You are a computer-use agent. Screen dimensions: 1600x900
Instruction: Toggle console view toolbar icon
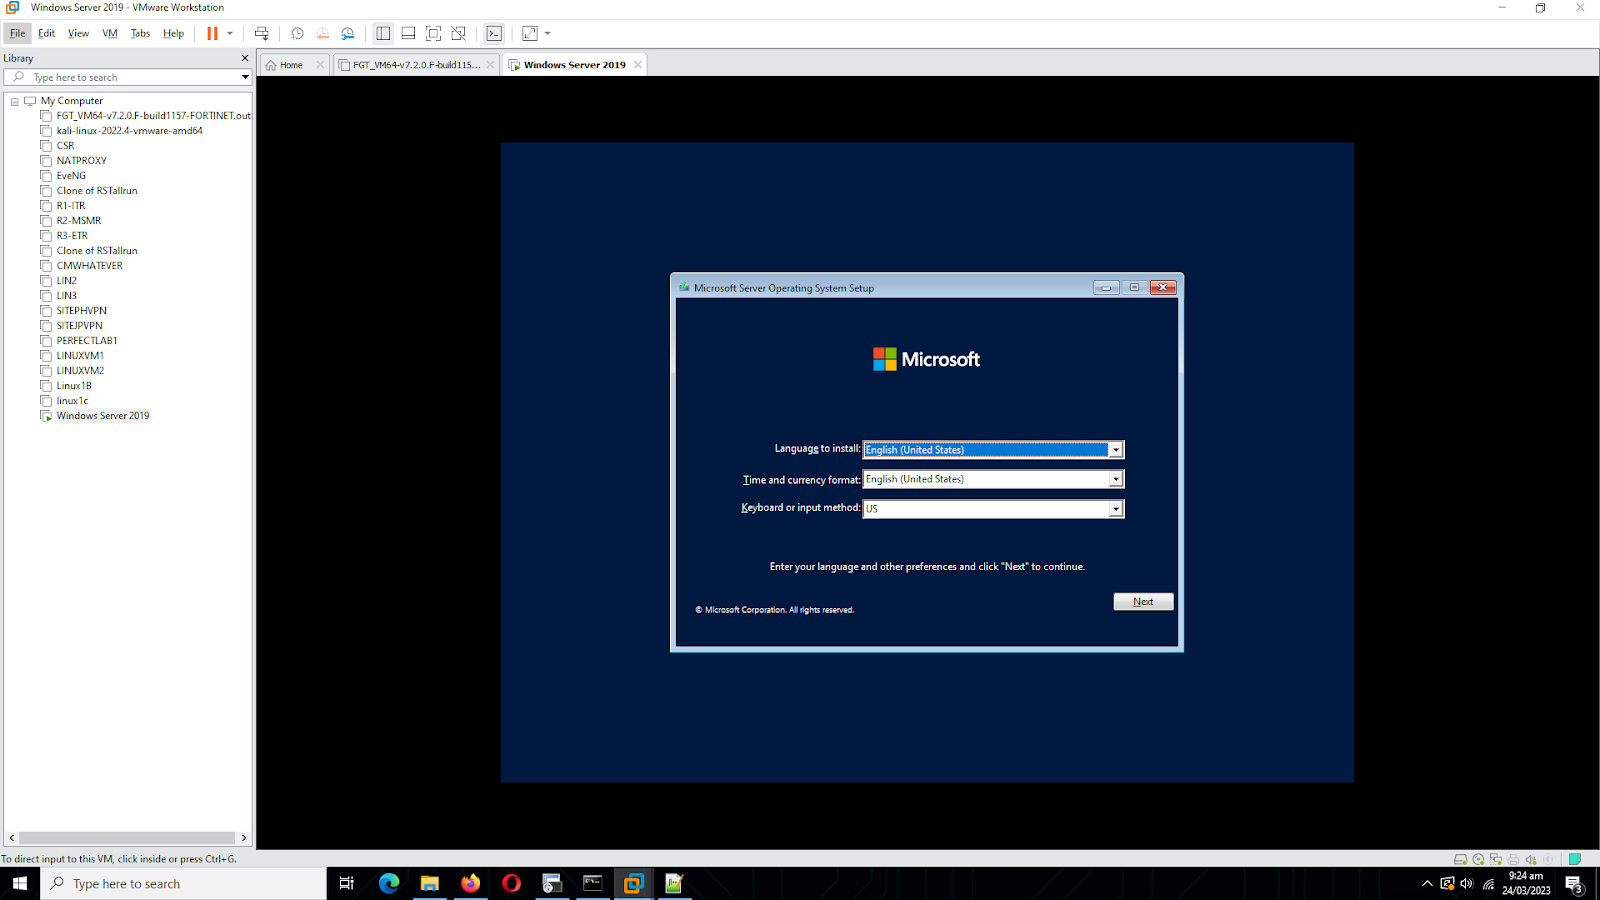pyautogui.click(x=494, y=33)
